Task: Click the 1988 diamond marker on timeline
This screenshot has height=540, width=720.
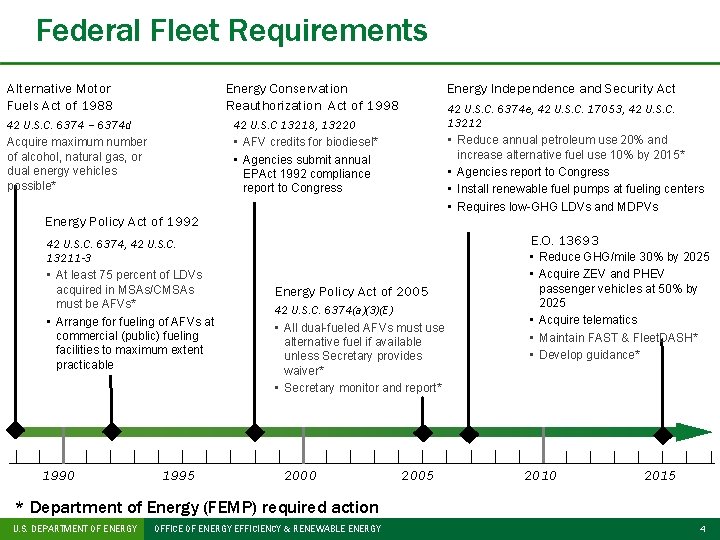Action: click(16, 430)
